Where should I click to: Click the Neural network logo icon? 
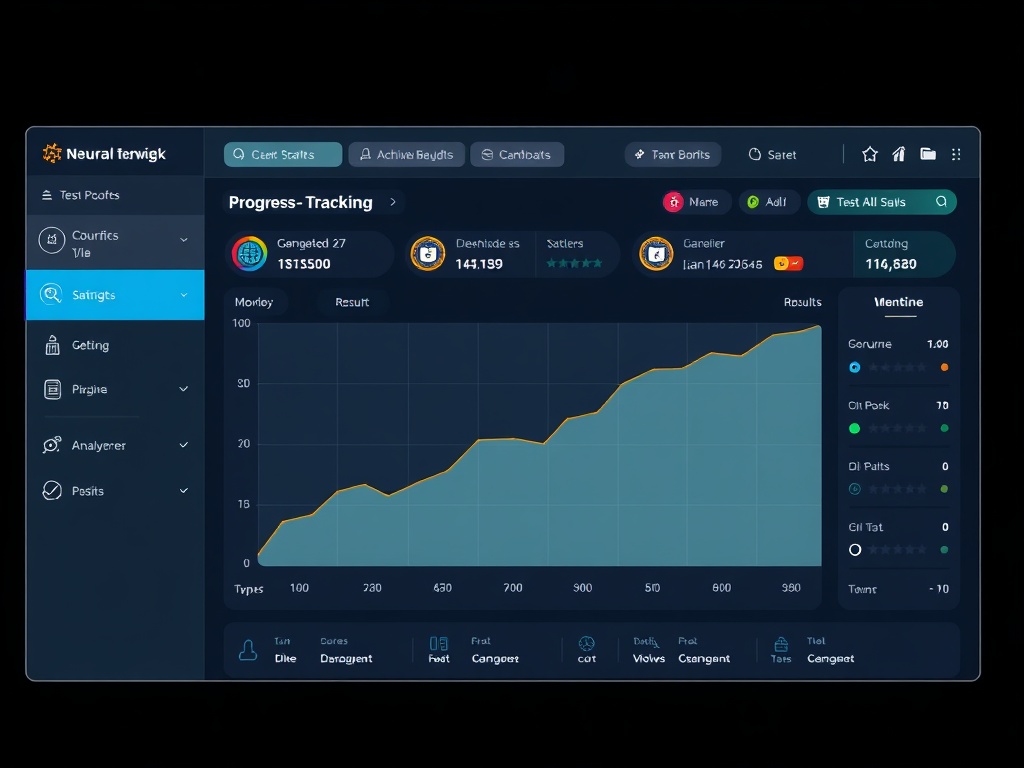tap(52, 154)
